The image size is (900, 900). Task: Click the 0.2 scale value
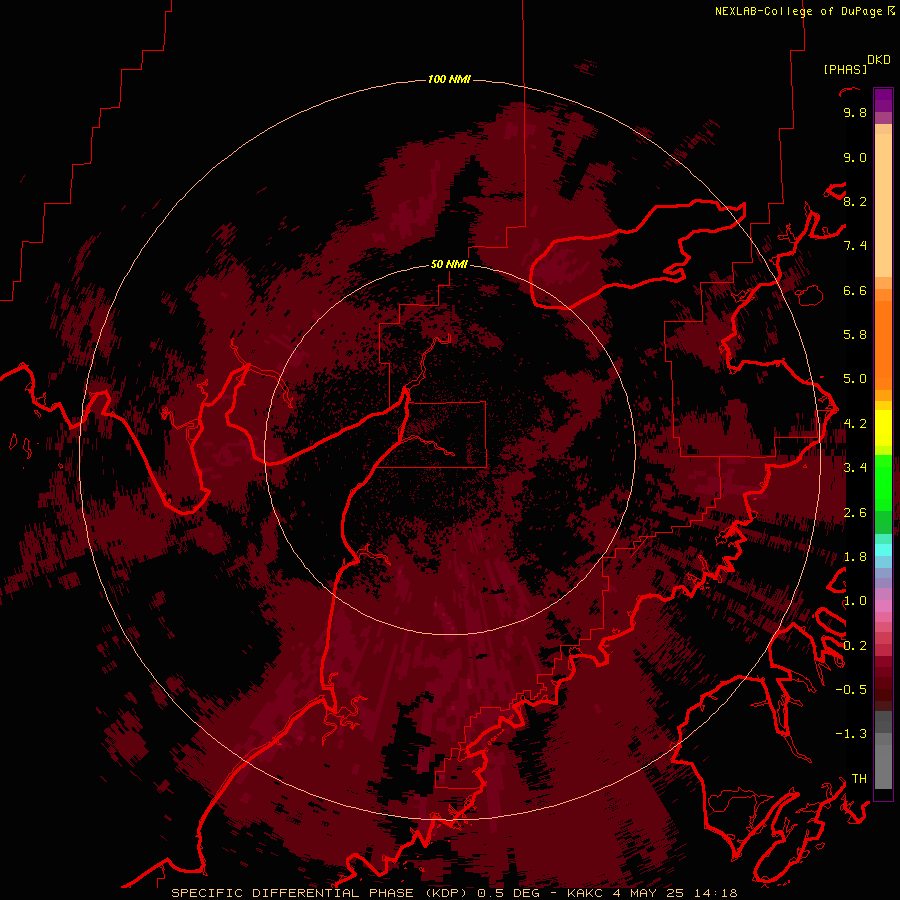tap(855, 646)
